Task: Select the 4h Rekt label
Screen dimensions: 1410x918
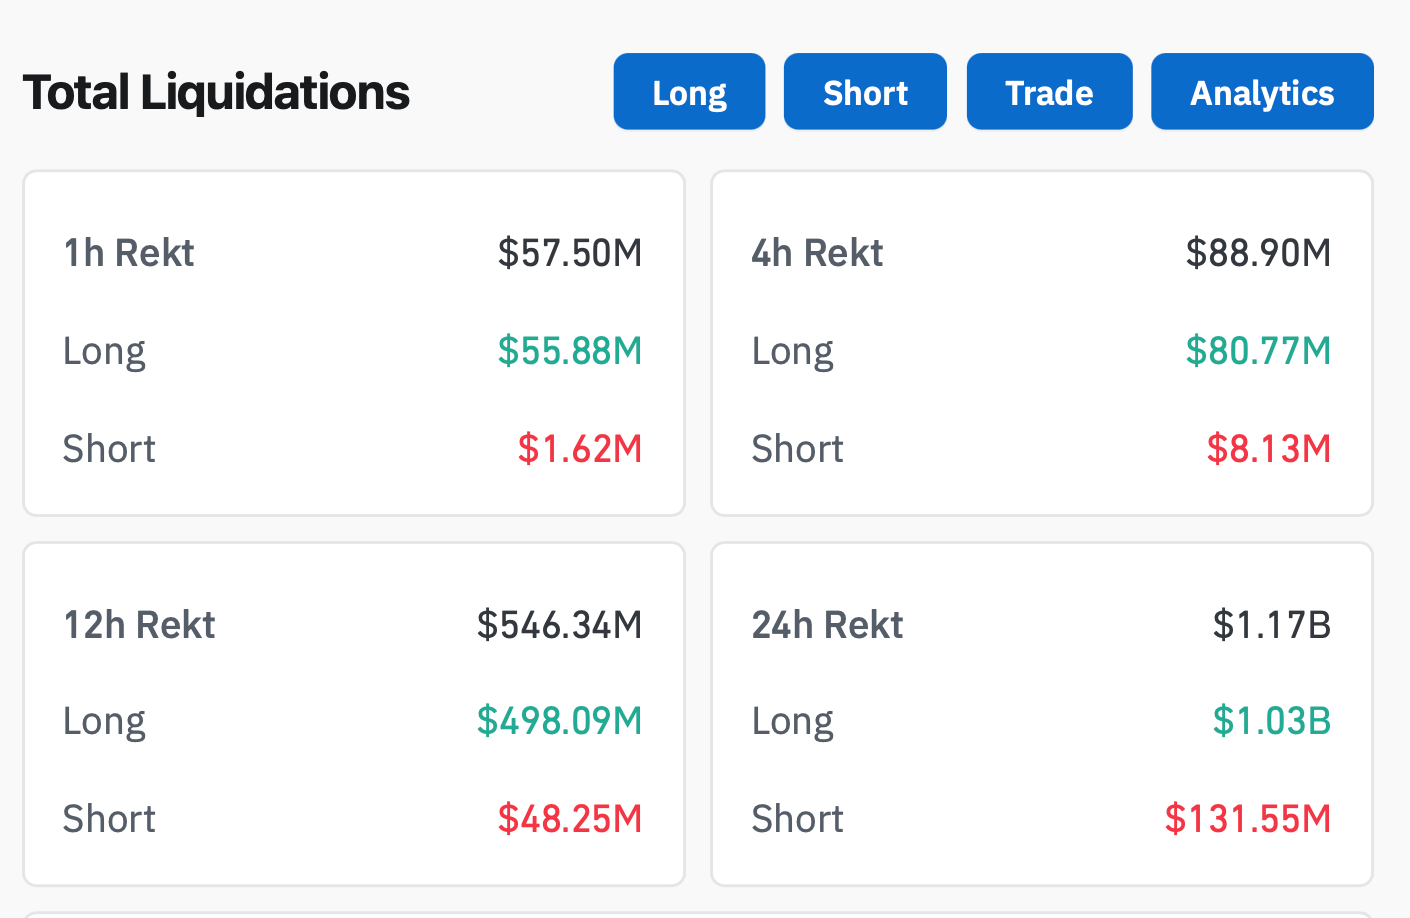Action: [x=817, y=253]
